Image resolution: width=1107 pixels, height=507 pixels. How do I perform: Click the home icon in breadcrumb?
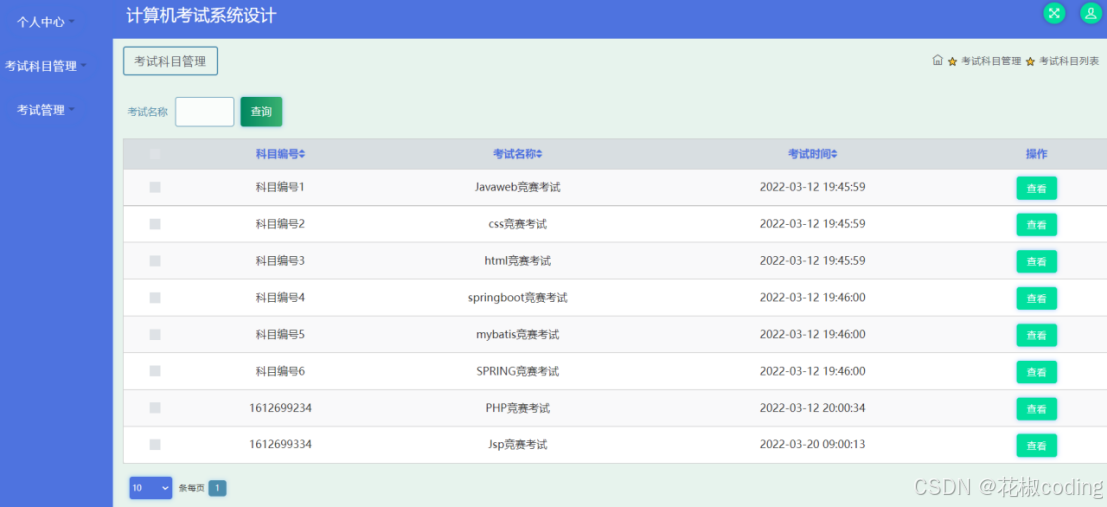coord(938,61)
